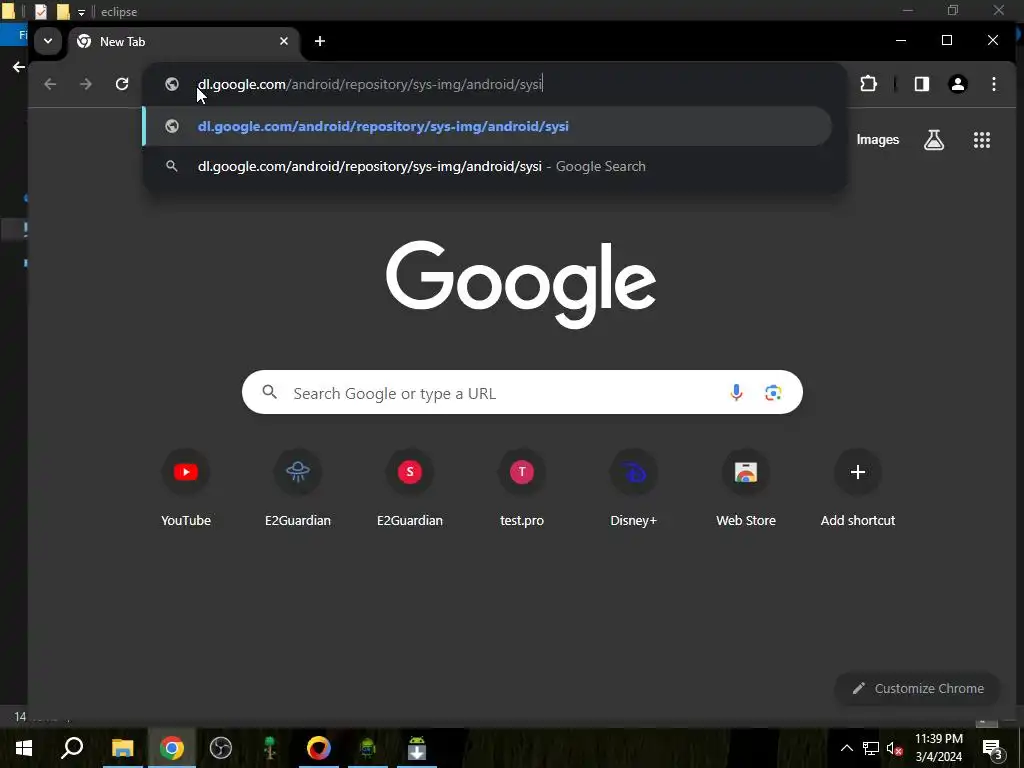Open the Disney+ shortcut
Image resolution: width=1024 pixels, height=768 pixels.
click(633, 487)
